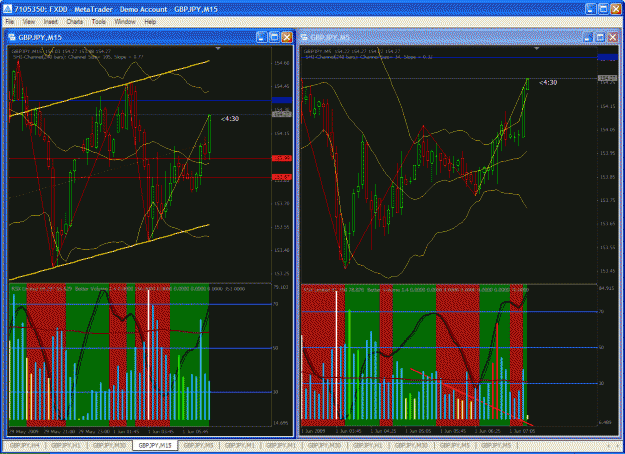This screenshot has height=454, width=625.
Task: Click 154.05 on the M5 price axis
Action: tap(607, 130)
